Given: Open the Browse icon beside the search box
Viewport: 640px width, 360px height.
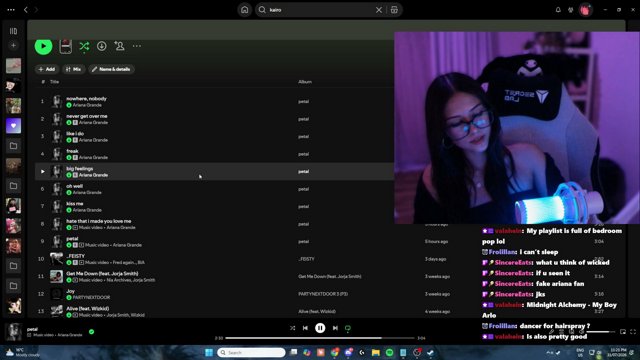Looking at the screenshot, I should click(x=394, y=10).
